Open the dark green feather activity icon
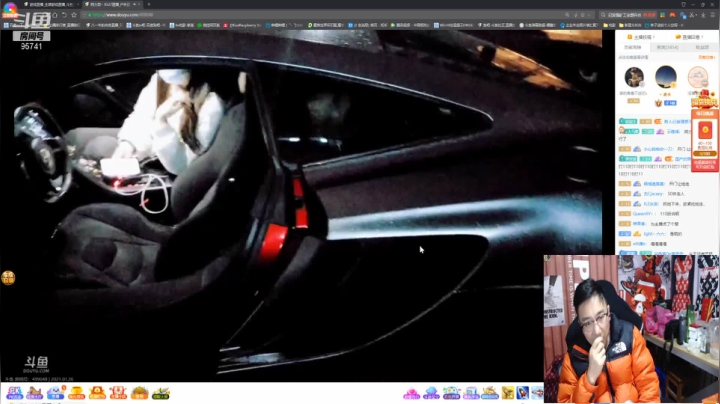 click(x=160, y=393)
